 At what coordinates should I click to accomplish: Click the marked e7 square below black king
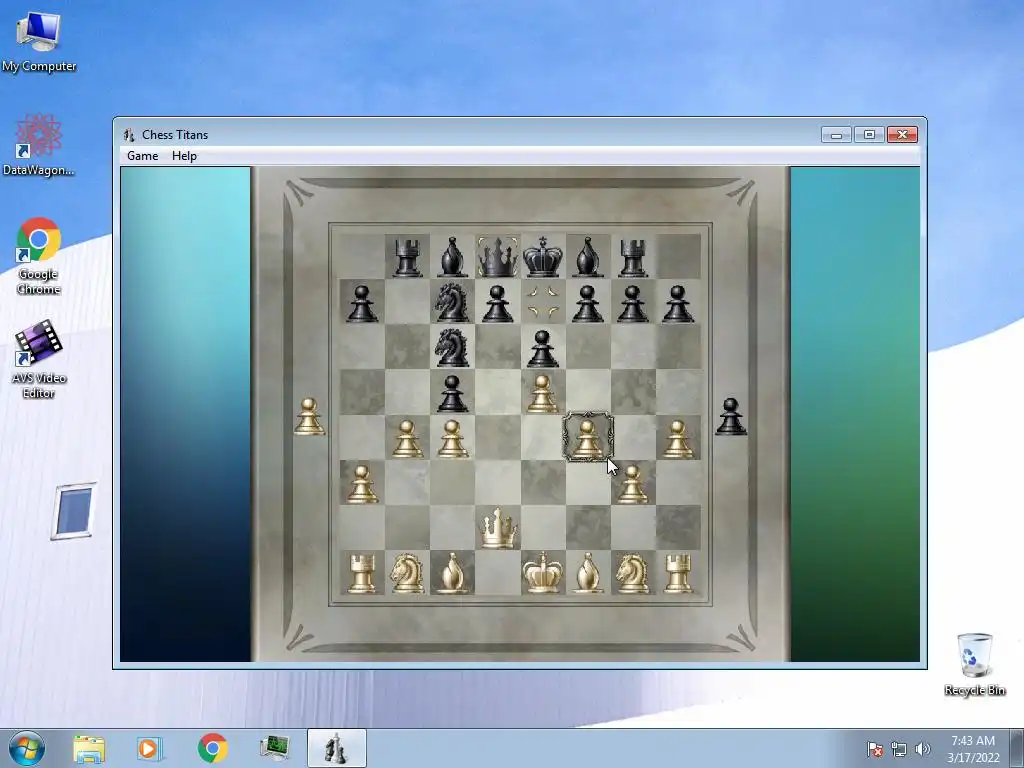[543, 302]
